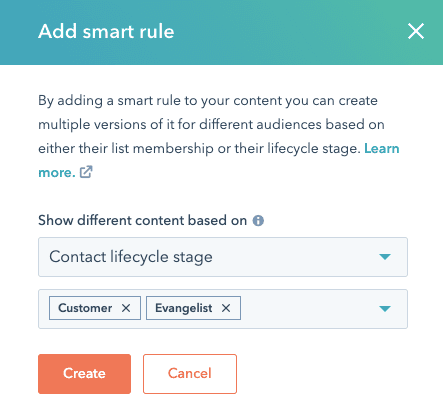The height and width of the screenshot is (416, 443).
Task: Select the Evangelist tag label
Action: coord(184,308)
